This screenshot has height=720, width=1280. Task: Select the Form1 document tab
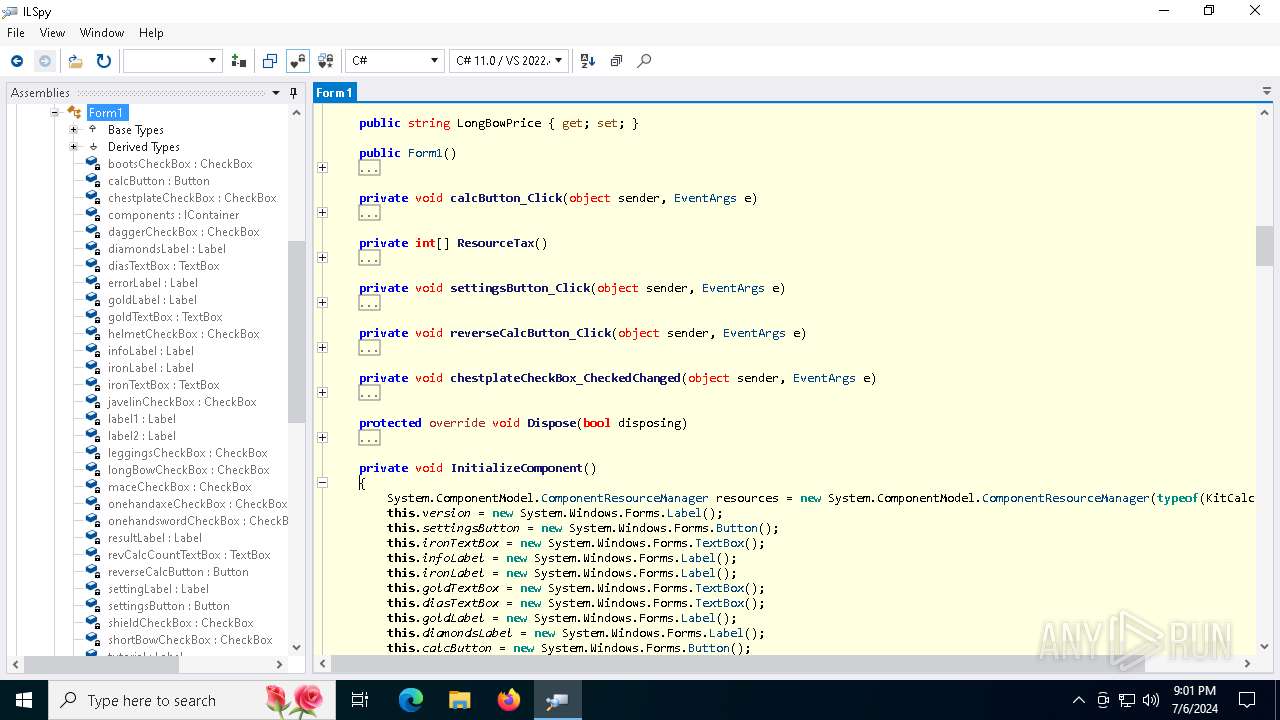[x=334, y=93]
